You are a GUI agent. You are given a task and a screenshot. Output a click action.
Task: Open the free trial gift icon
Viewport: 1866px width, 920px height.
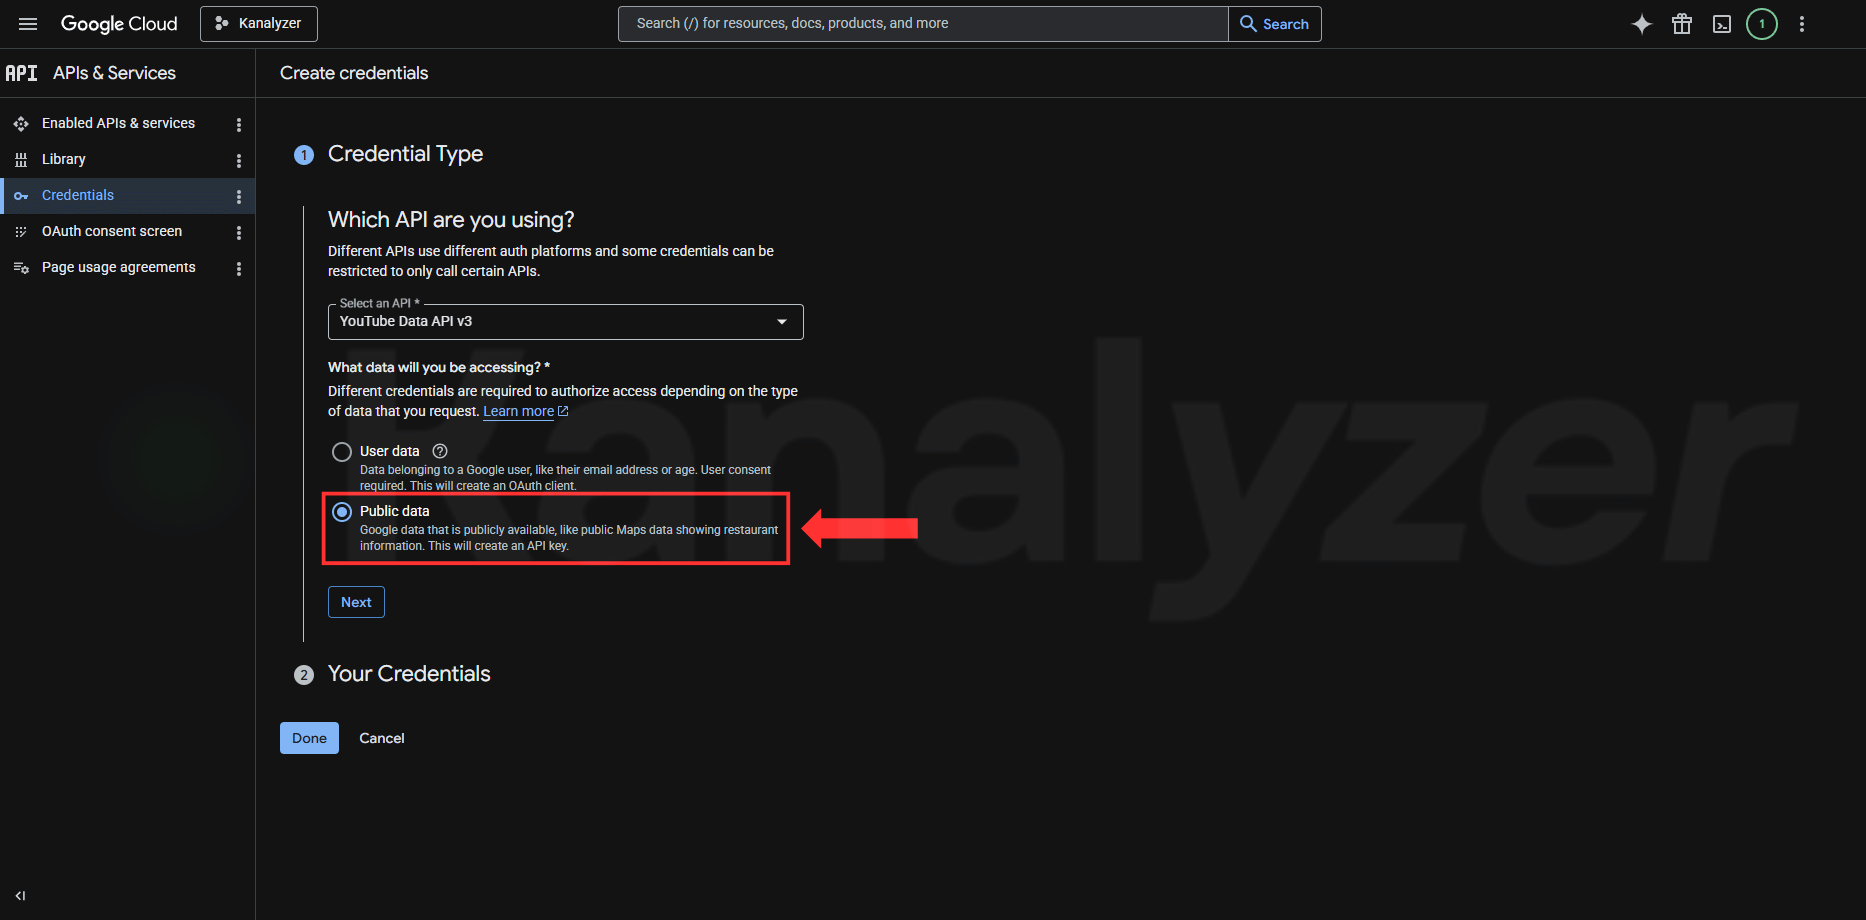click(1682, 24)
